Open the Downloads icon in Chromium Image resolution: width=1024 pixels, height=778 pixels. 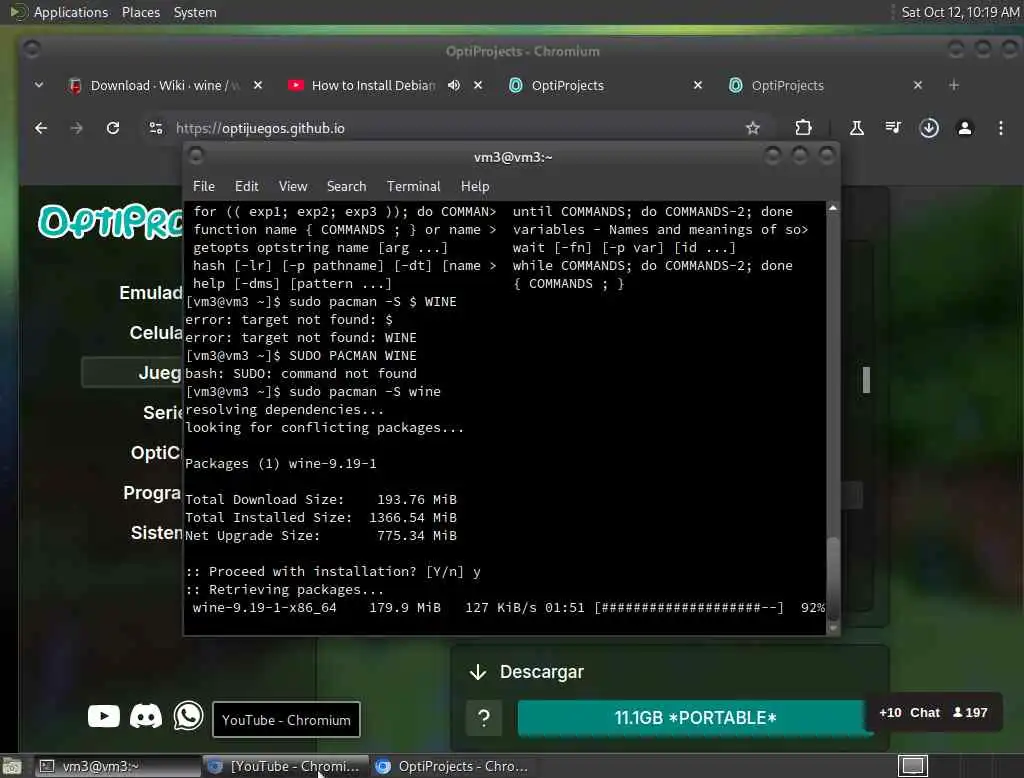click(x=929, y=128)
